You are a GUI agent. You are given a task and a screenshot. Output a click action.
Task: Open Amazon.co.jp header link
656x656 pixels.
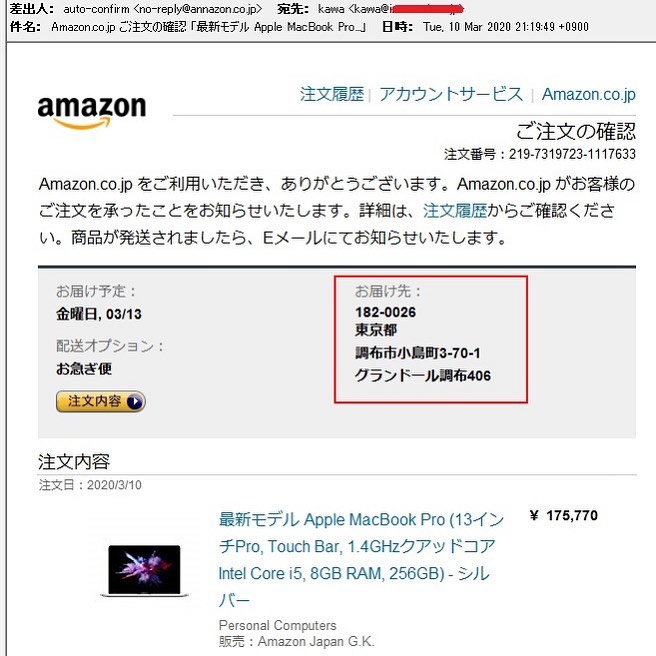(x=589, y=95)
